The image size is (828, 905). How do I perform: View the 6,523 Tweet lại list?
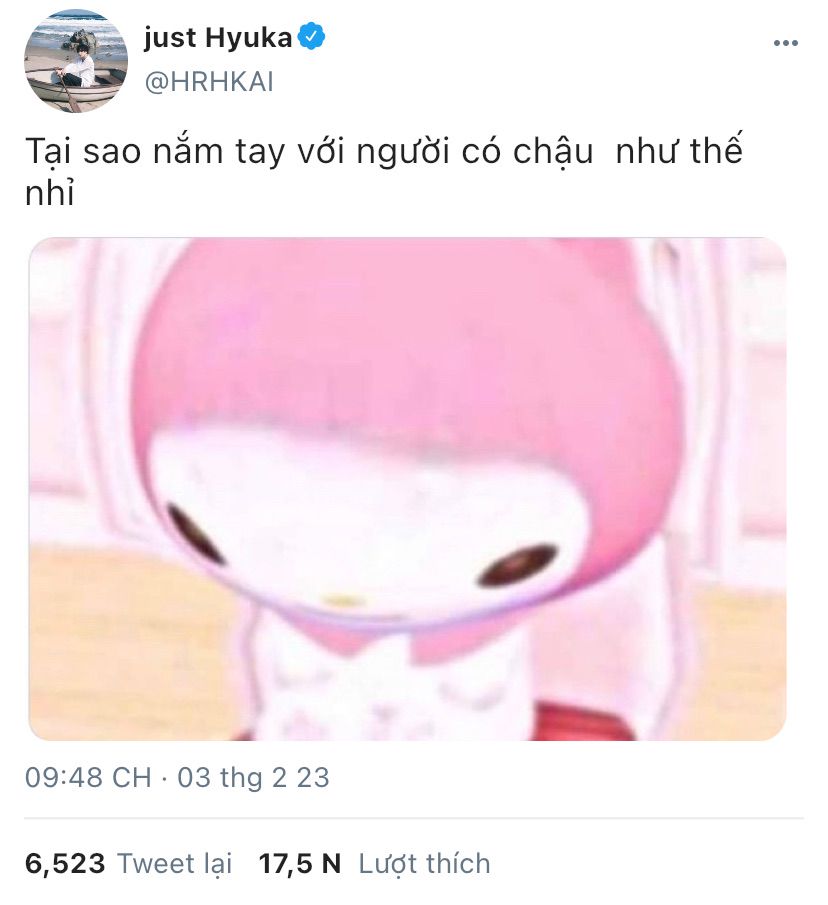click(128, 863)
